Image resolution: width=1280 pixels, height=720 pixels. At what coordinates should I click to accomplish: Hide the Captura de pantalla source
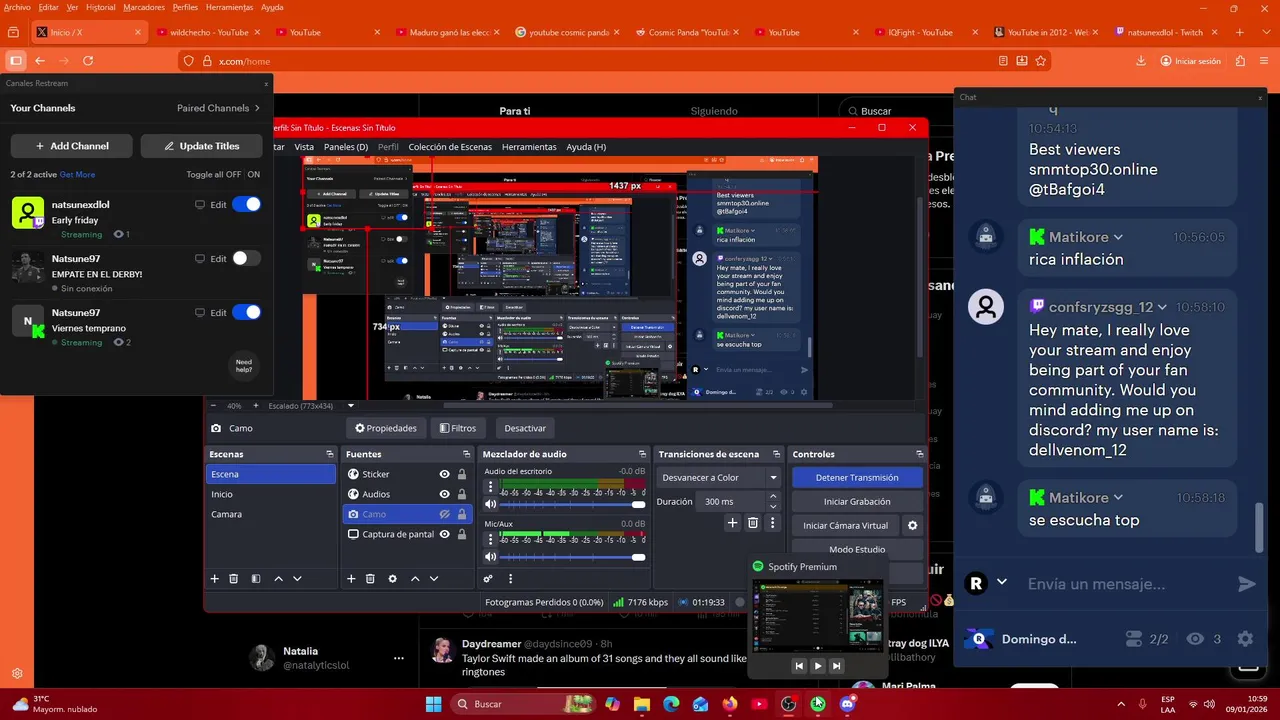(x=445, y=534)
